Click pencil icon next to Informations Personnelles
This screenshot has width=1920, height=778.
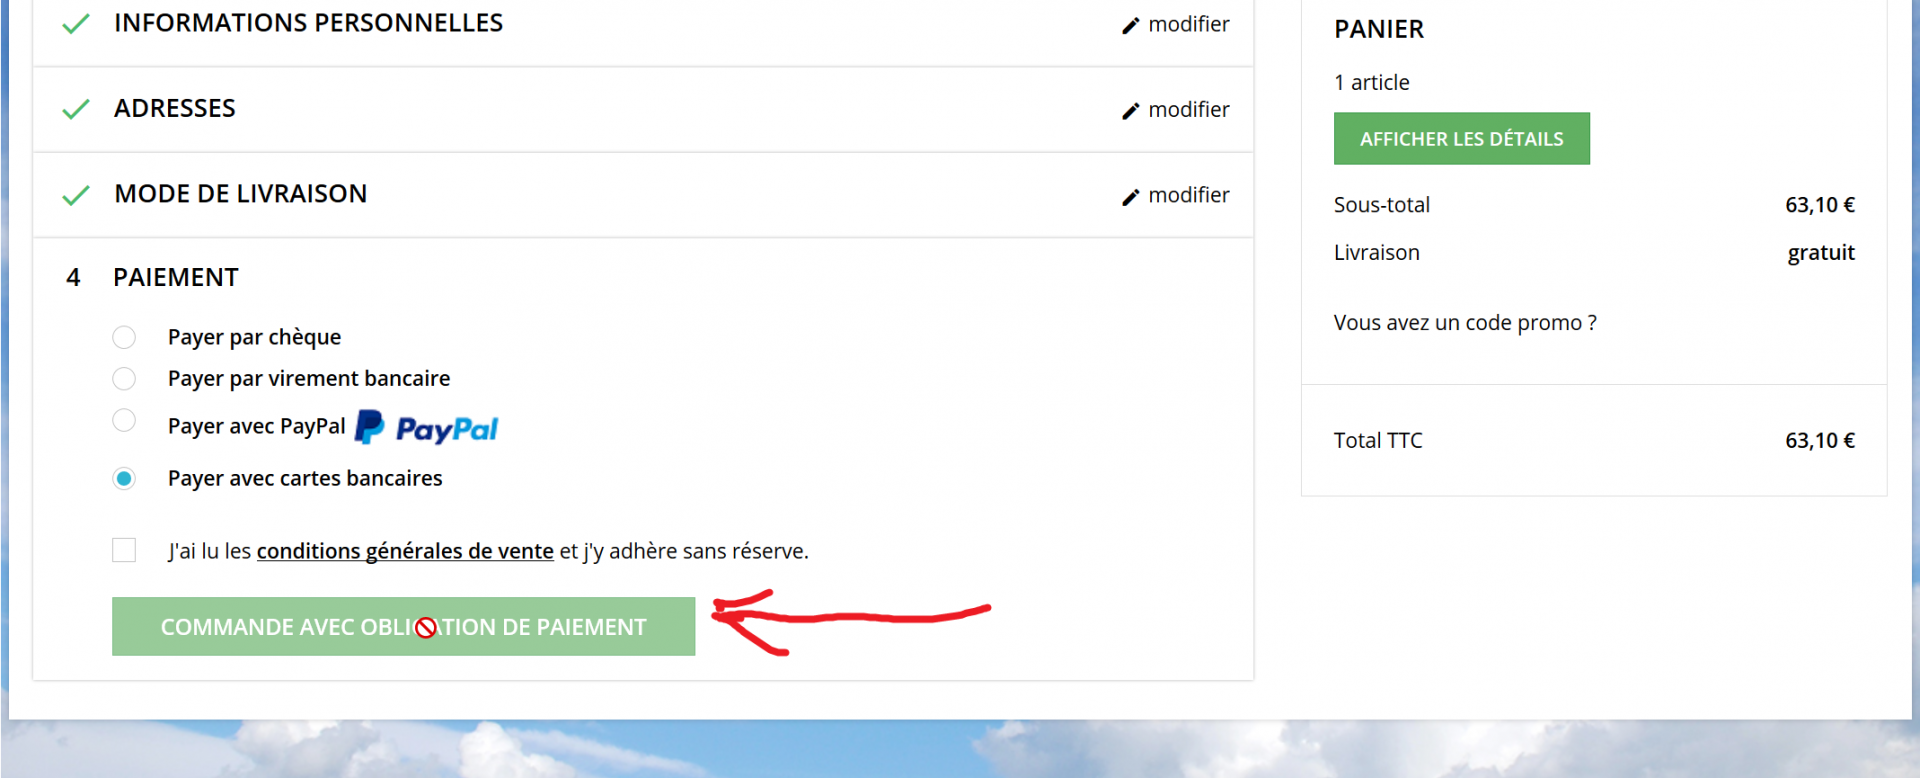1130,26
